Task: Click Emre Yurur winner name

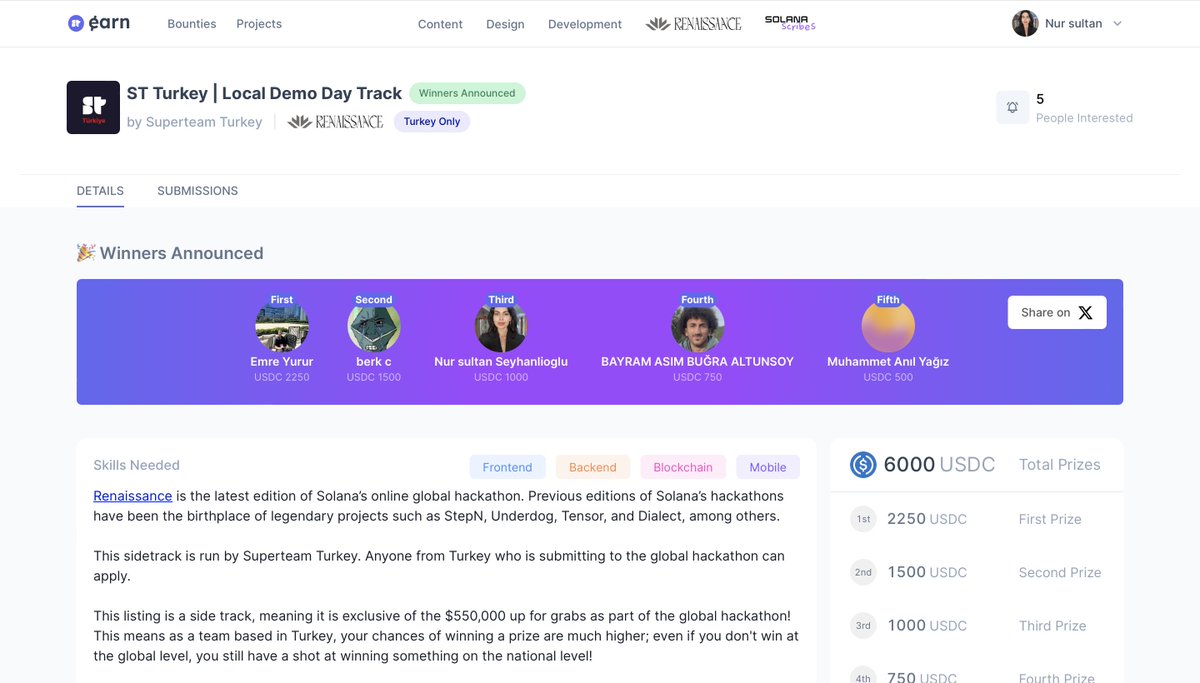Action: pyautogui.click(x=282, y=362)
